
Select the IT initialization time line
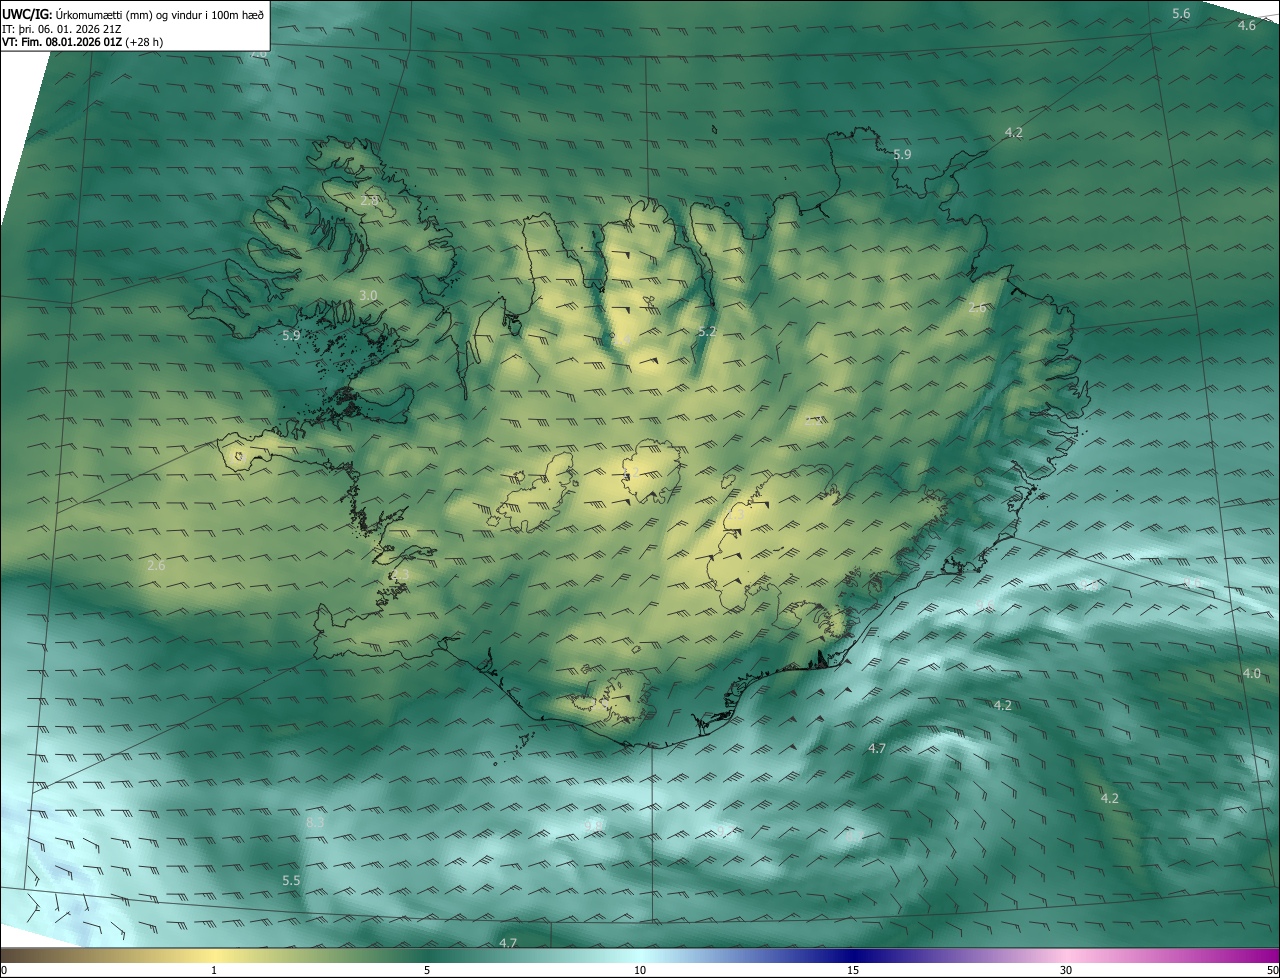click(x=62, y=28)
